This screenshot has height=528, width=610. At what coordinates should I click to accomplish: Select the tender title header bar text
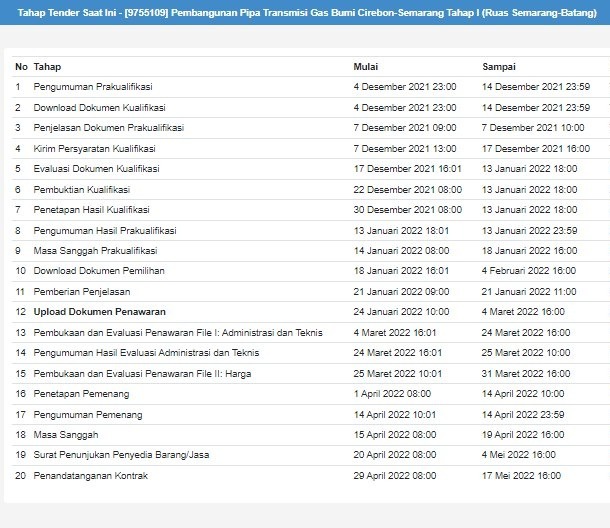pos(307,13)
